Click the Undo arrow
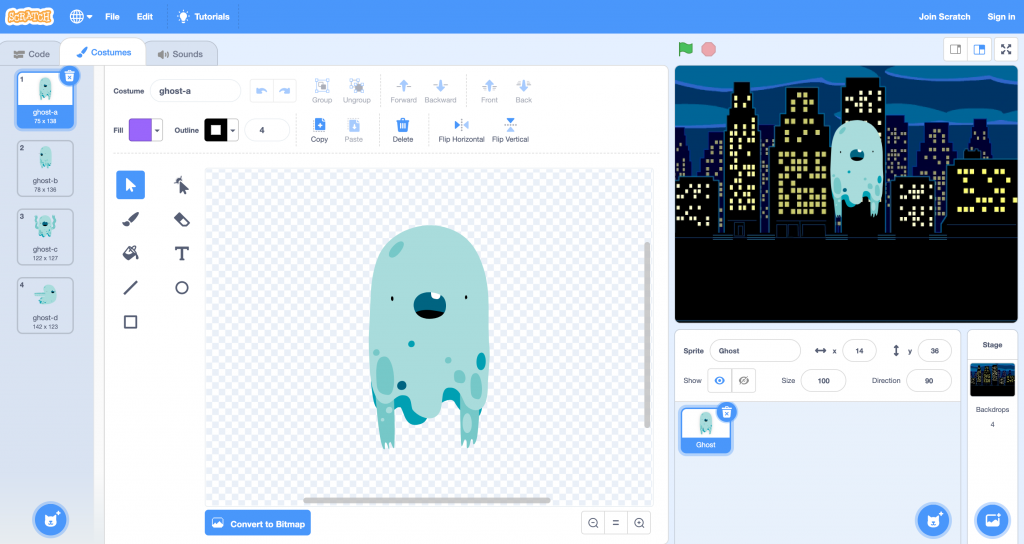 tap(261, 91)
